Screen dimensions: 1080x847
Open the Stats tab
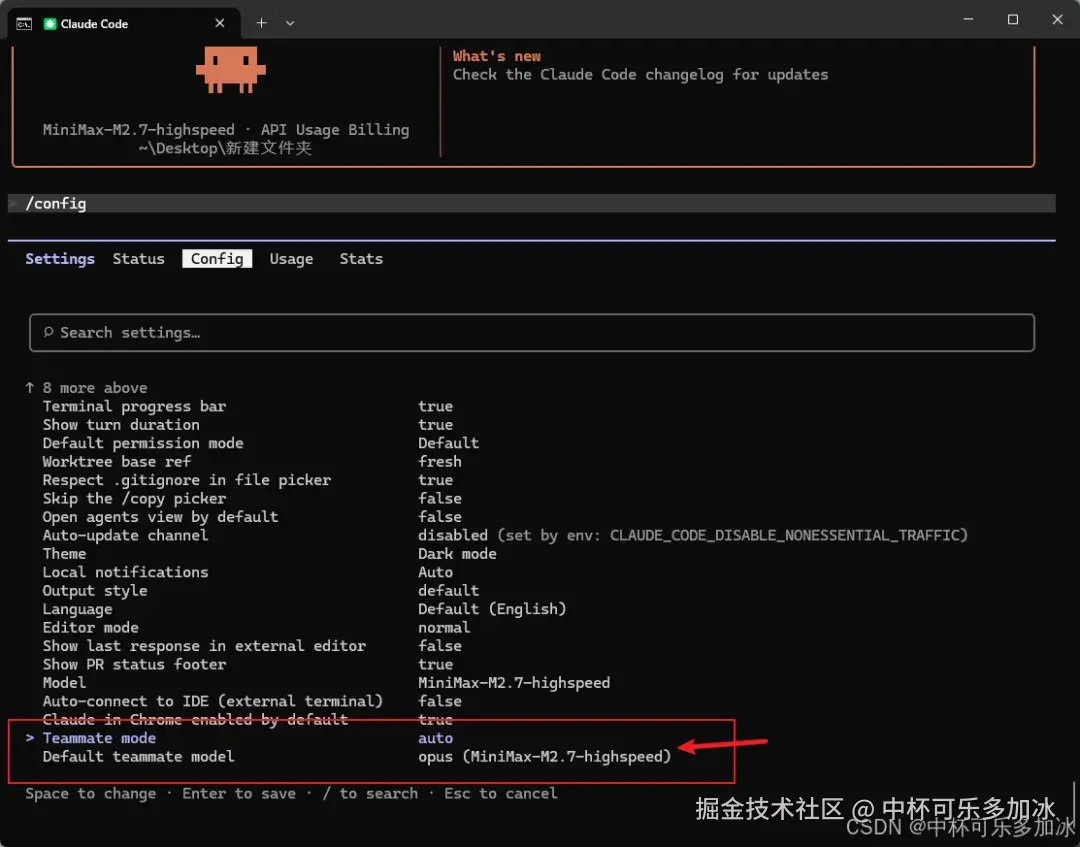[x=361, y=259]
